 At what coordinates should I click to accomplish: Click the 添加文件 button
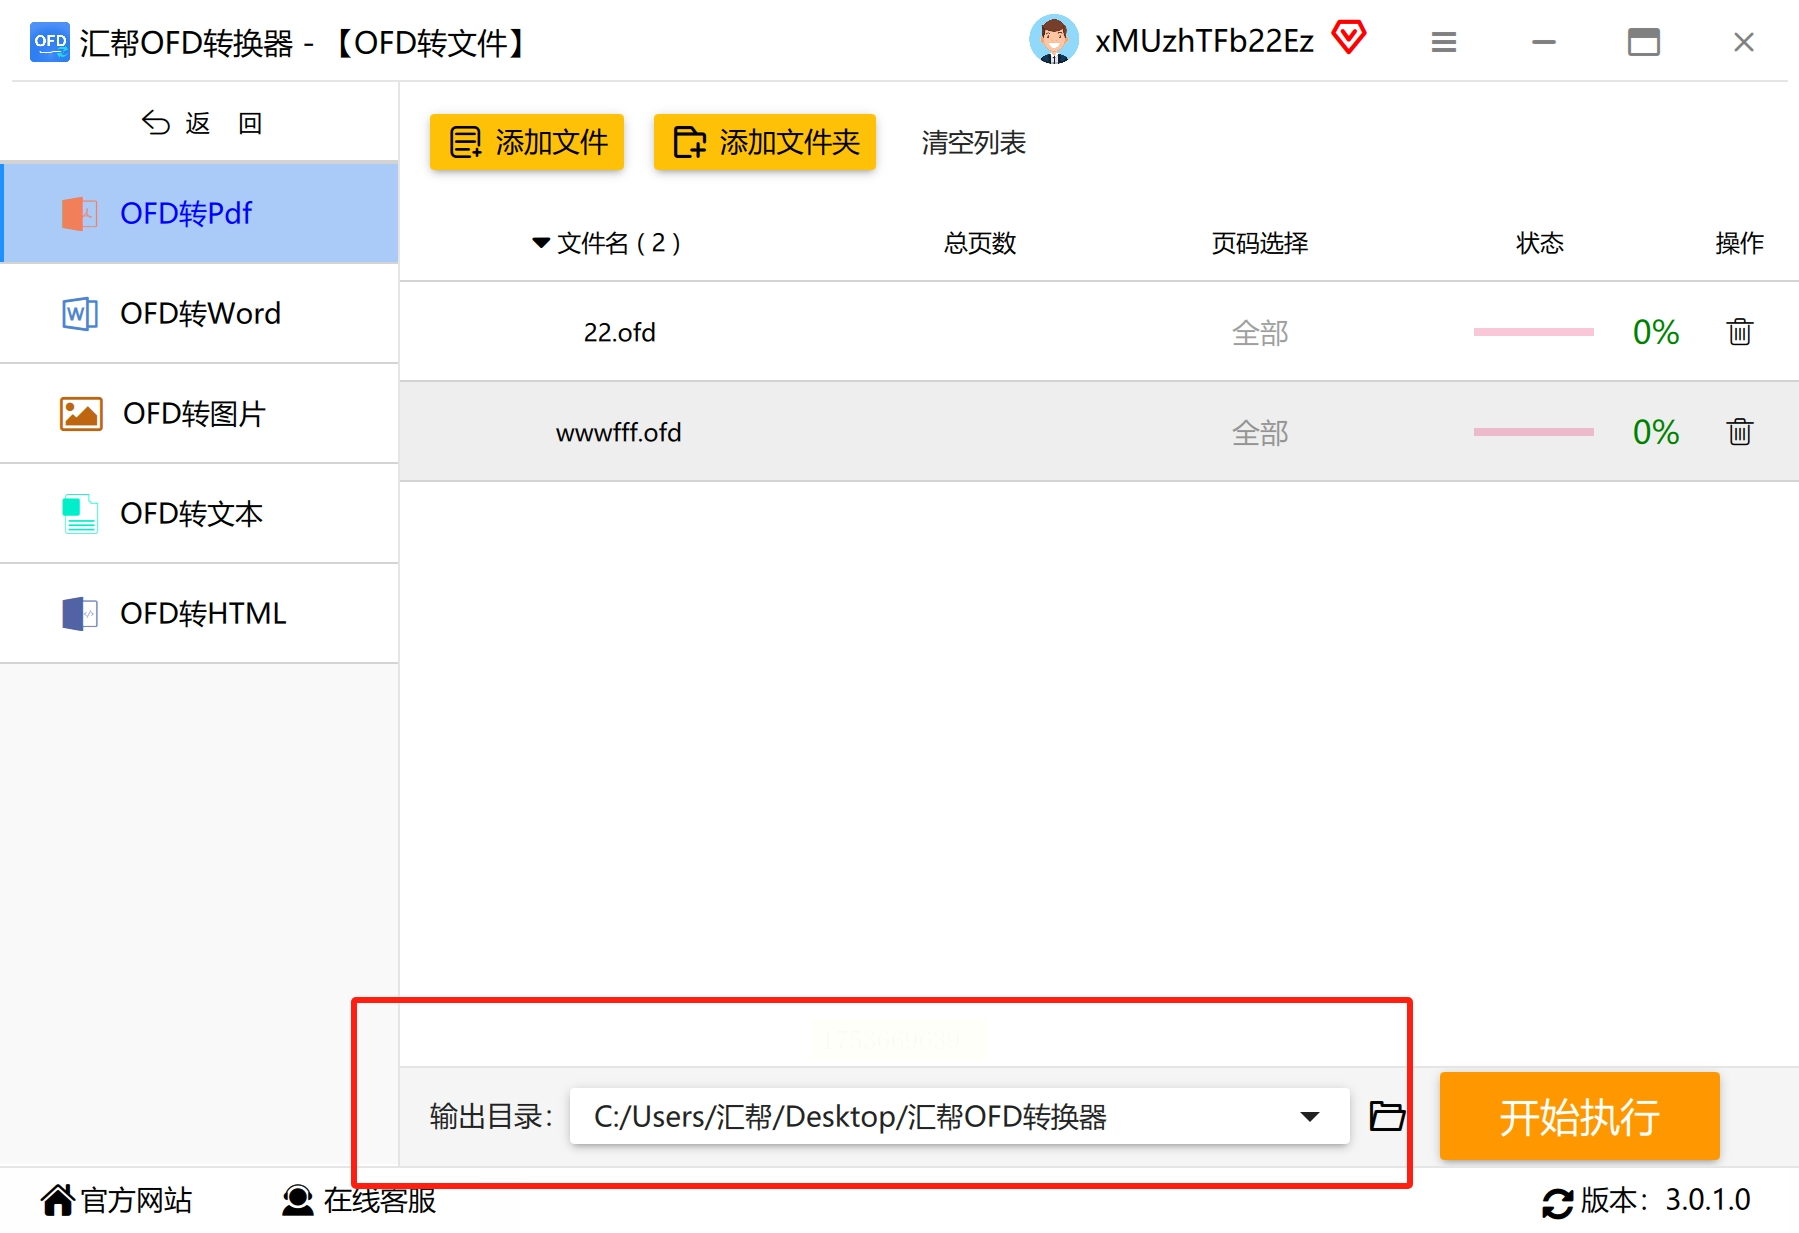(x=527, y=142)
